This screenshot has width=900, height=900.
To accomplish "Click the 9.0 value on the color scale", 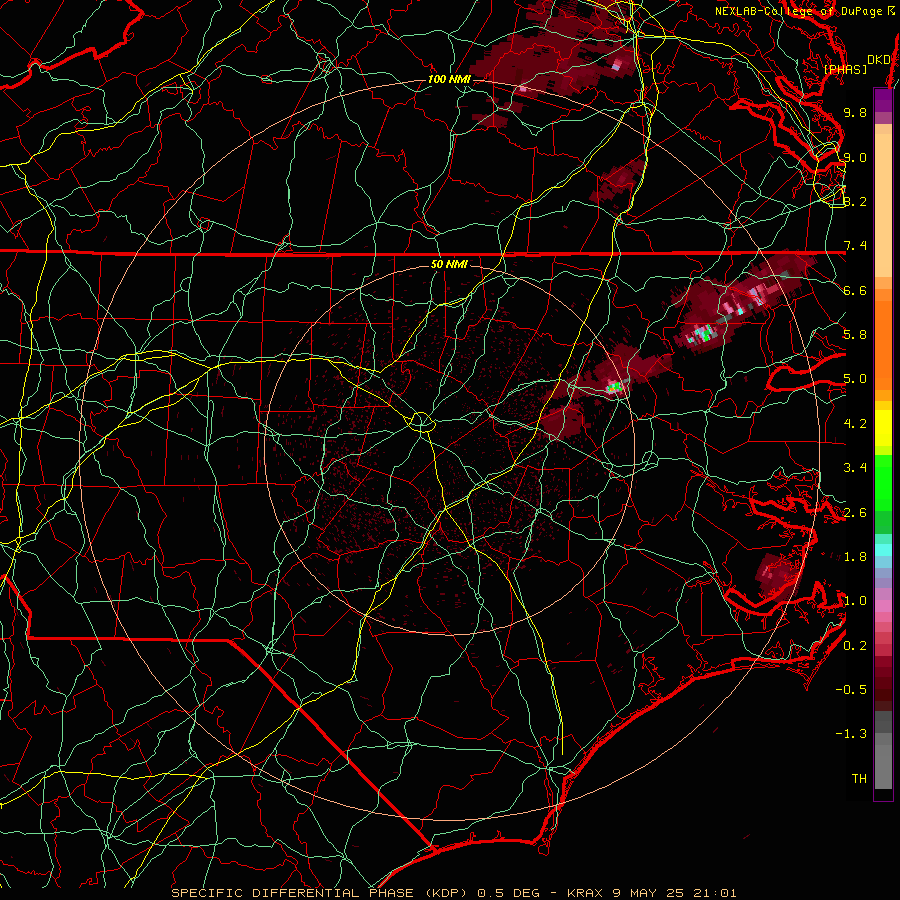I will (x=855, y=157).
